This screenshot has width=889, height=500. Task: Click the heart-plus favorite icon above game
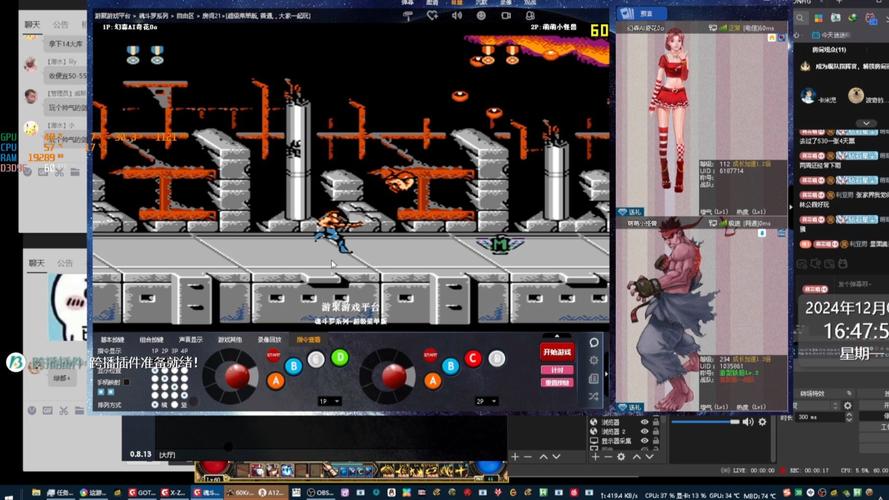(433, 16)
